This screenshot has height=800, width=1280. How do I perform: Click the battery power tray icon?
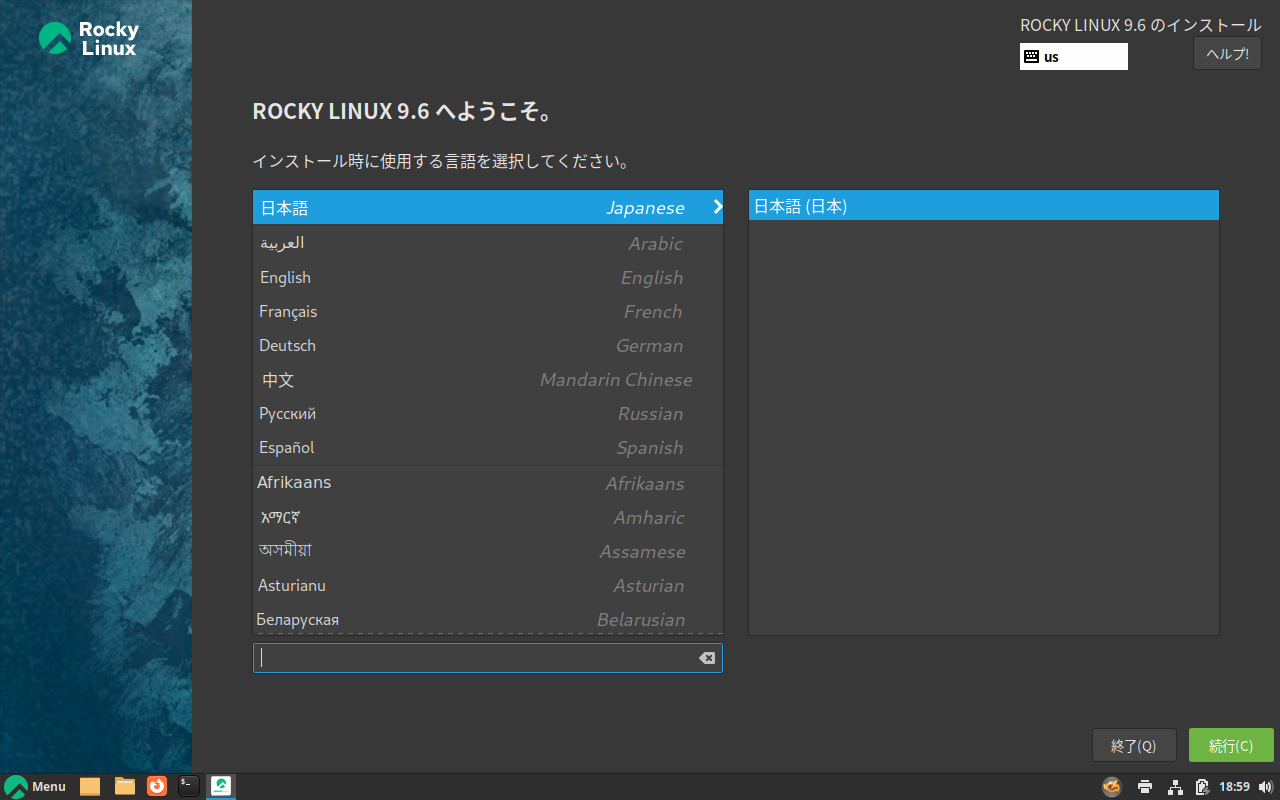click(x=1202, y=787)
